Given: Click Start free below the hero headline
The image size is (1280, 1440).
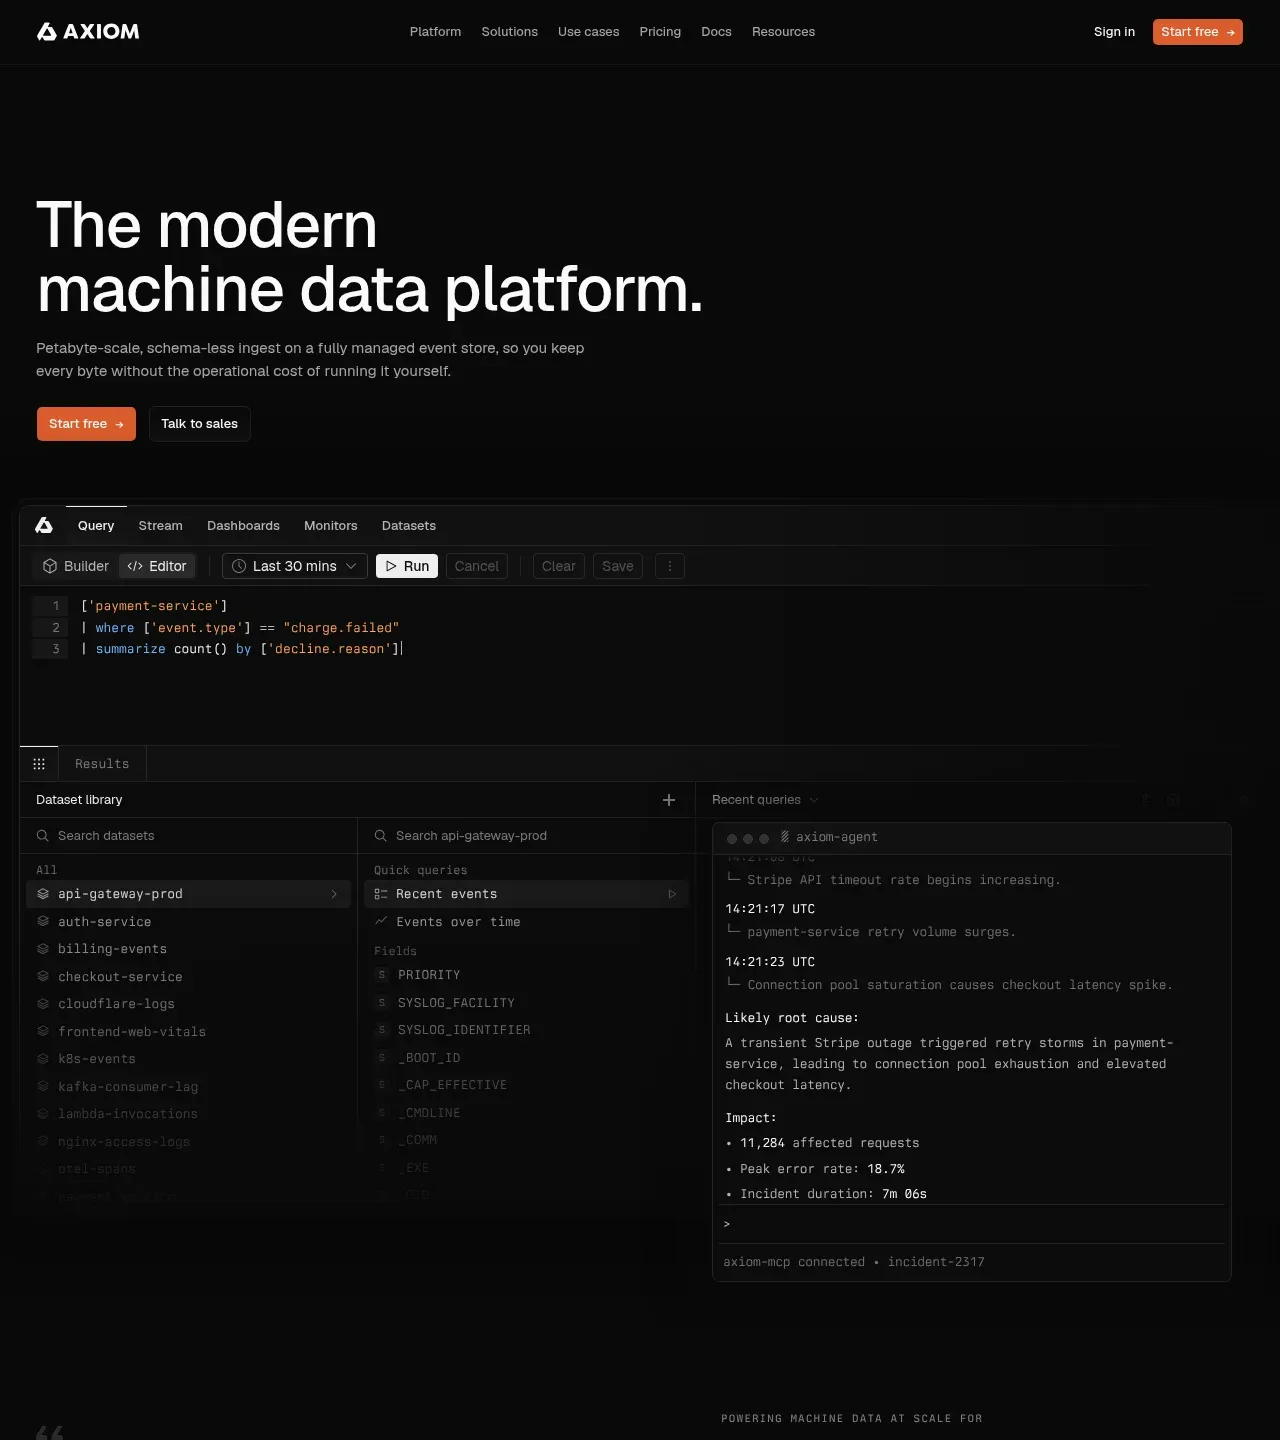Looking at the screenshot, I should click(x=86, y=424).
